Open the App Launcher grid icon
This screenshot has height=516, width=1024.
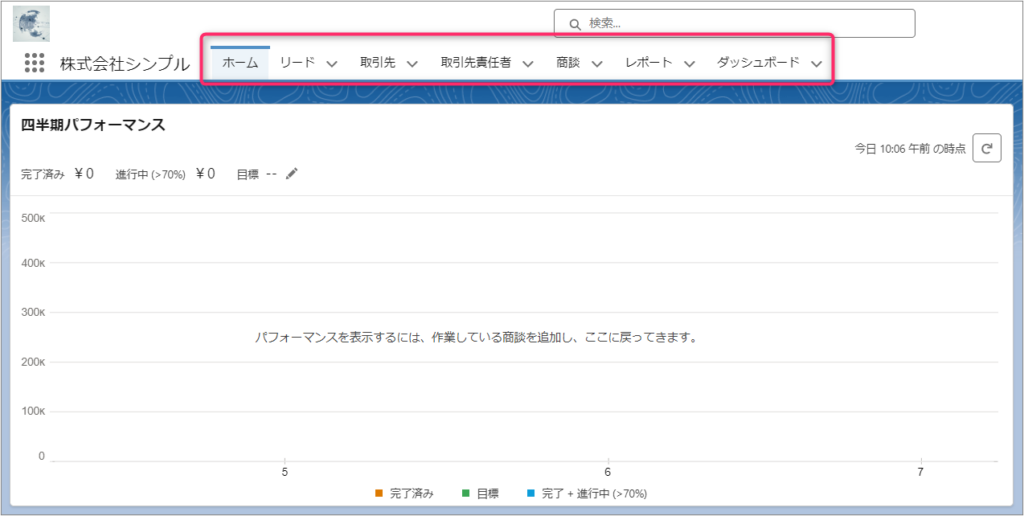point(35,63)
